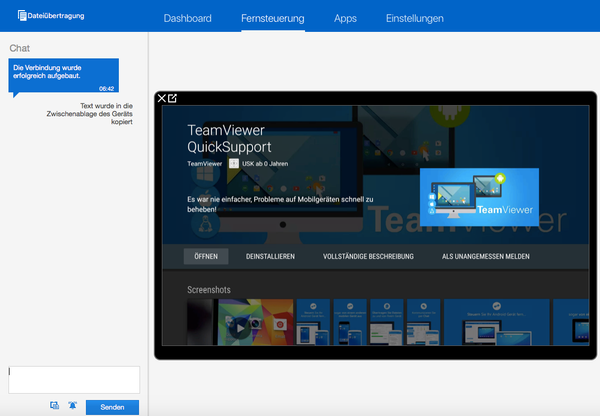Pop out the remote screen window
The width and height of the screenshot is (600, 416).
(173, 98)
